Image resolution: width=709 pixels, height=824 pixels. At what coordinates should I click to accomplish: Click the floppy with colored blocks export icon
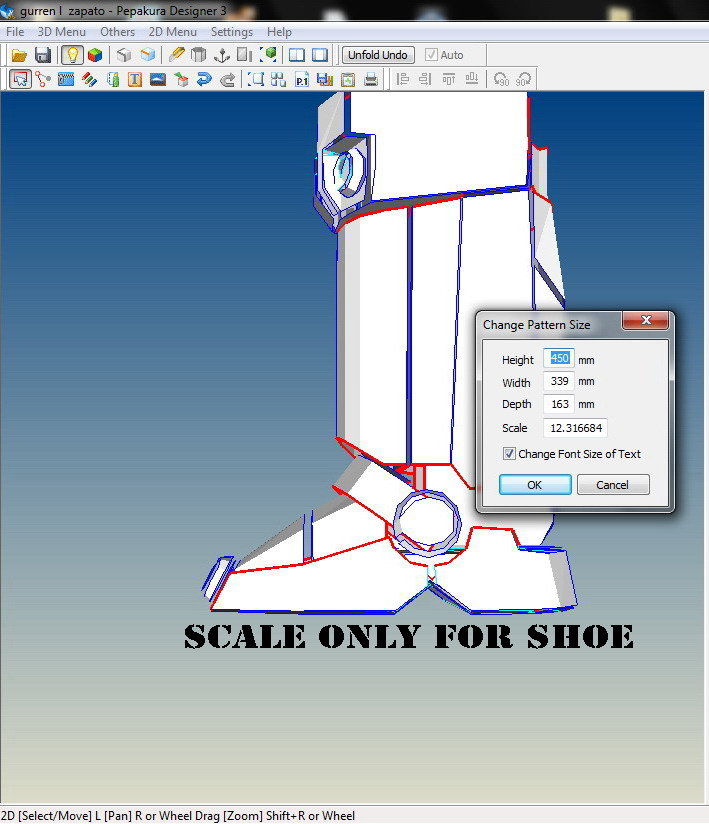(x=325, y=79)
